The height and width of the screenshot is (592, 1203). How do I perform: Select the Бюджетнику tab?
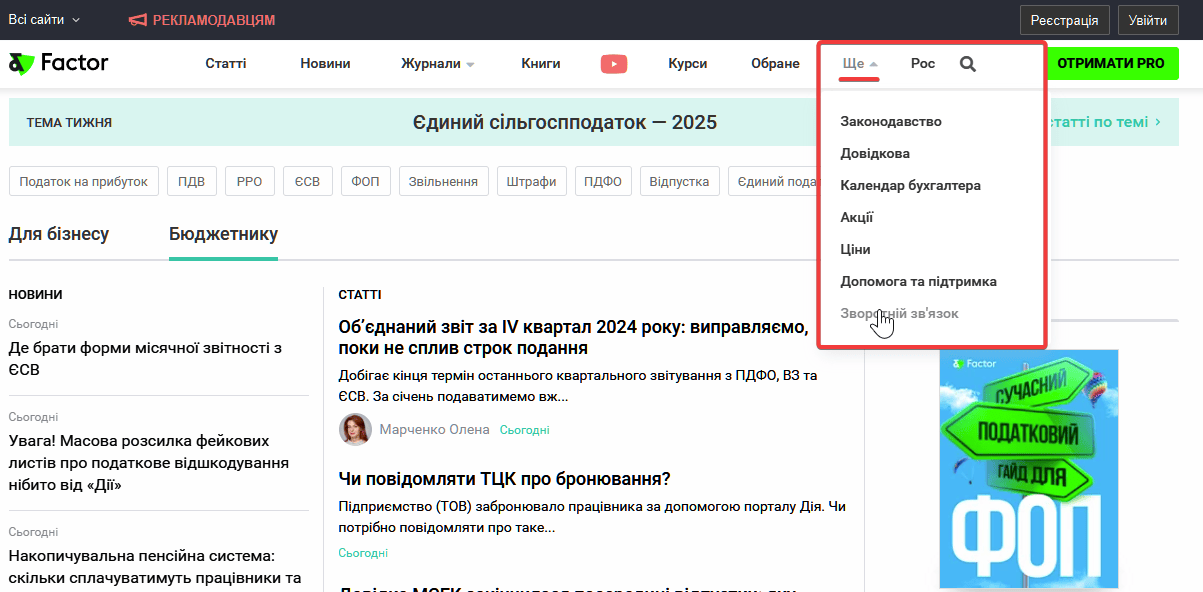223,234
